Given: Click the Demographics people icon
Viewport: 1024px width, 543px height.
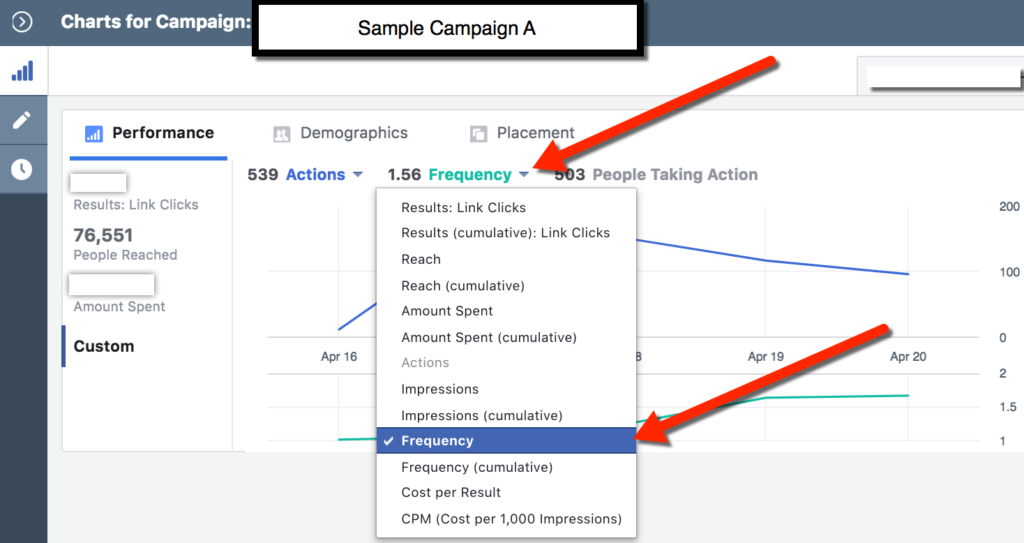Looking at the screenshot, I should [282, 133].
